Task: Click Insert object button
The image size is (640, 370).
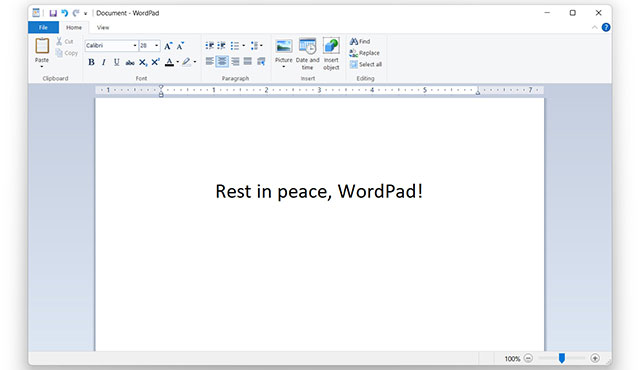Action: click(331, 54)
